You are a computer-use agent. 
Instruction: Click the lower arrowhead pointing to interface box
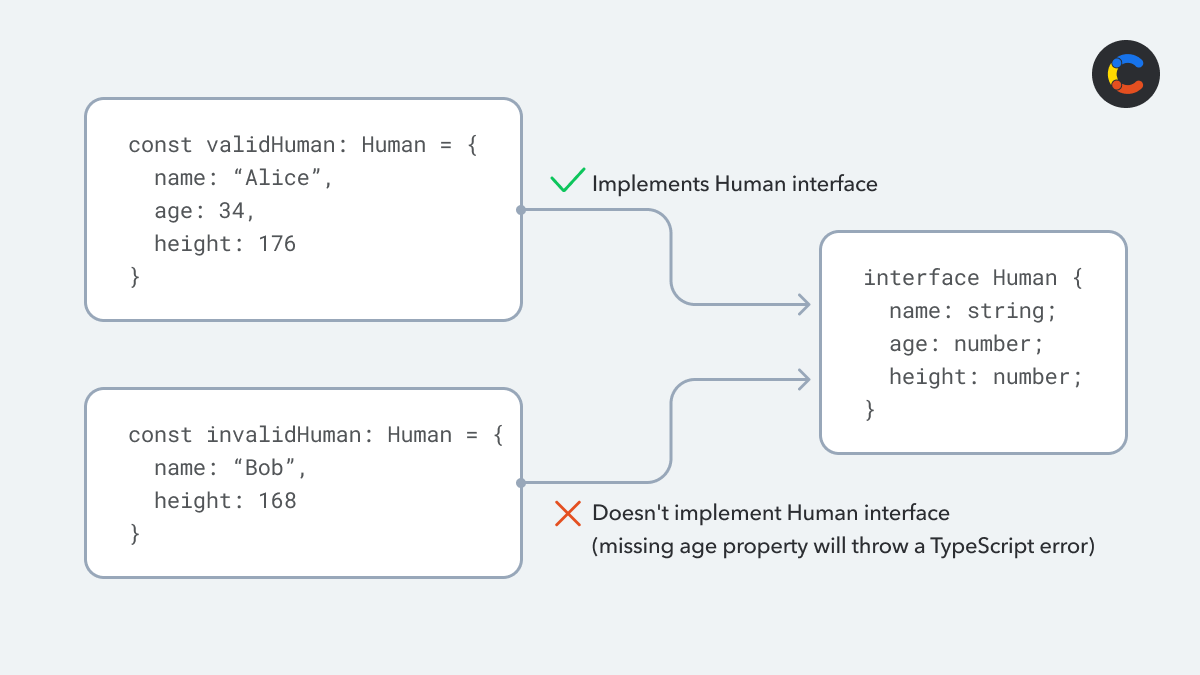(802, 378)
